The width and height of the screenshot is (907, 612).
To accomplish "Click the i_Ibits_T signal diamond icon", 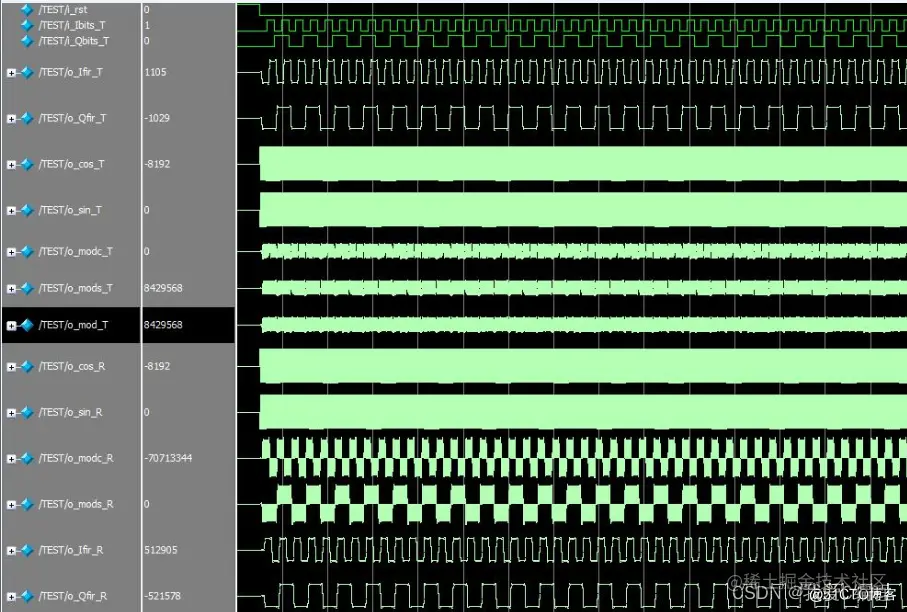I will [x=27, y=25].
